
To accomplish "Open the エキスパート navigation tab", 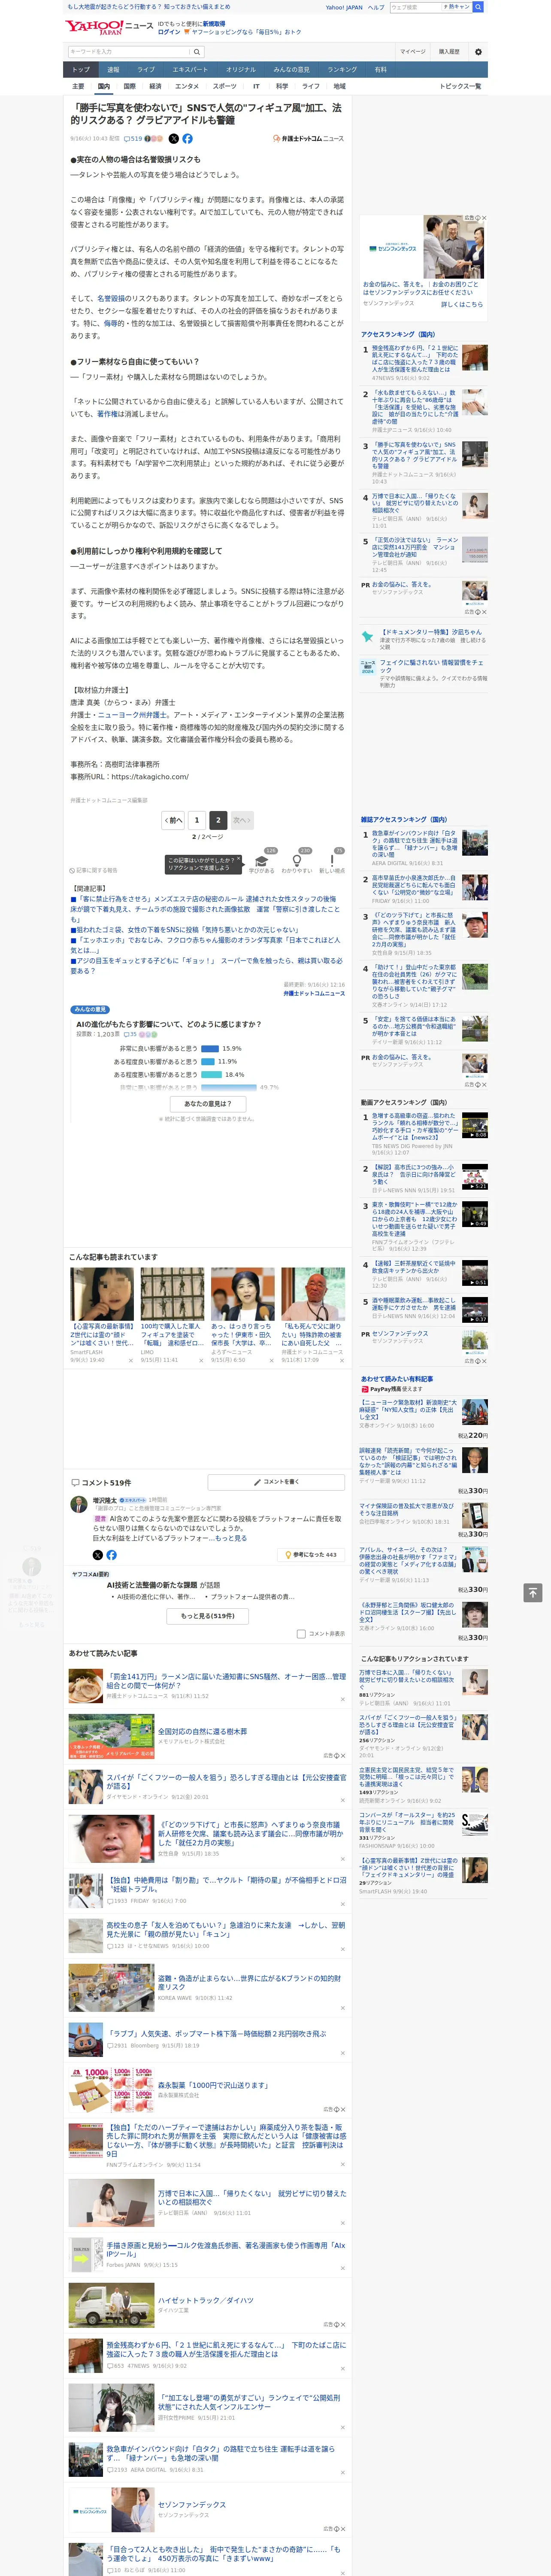I will [x=190, y=70].
